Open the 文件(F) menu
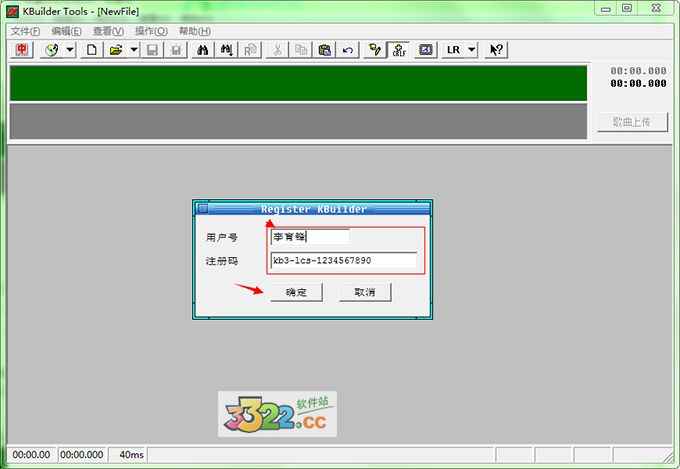 click(x=26, y=31)
